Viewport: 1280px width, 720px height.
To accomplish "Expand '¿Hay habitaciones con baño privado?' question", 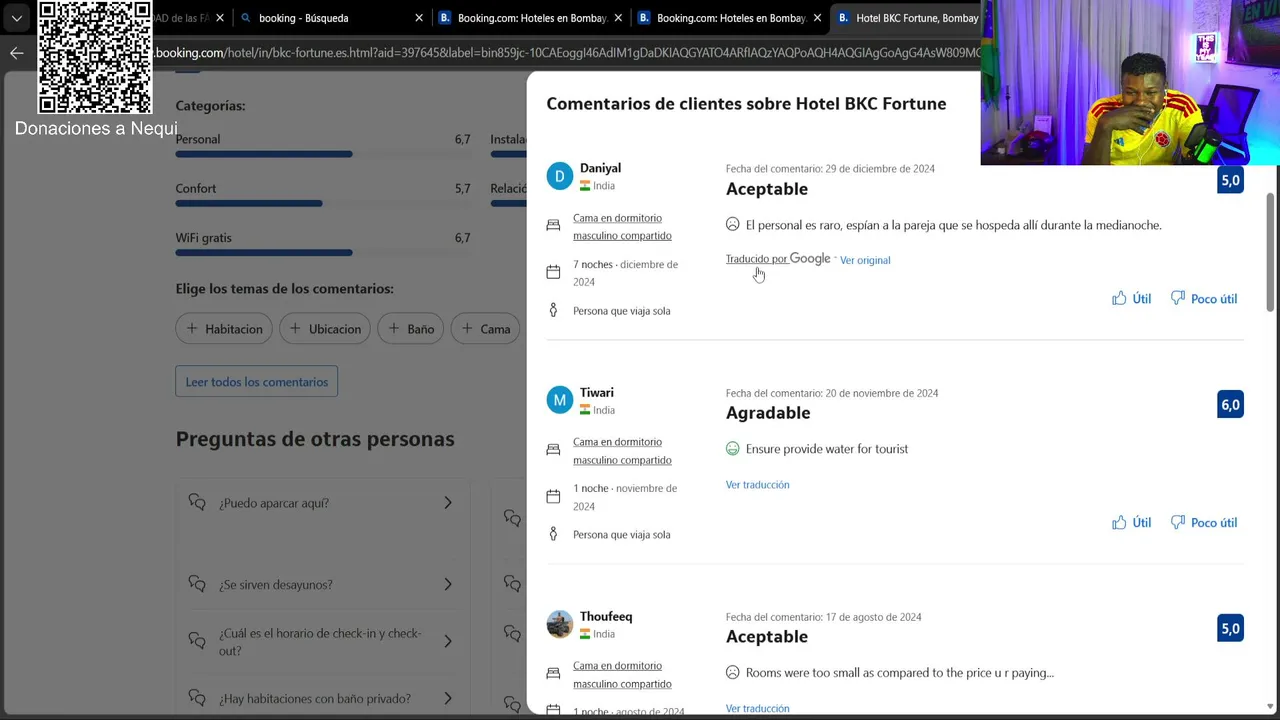I will 321,699.
